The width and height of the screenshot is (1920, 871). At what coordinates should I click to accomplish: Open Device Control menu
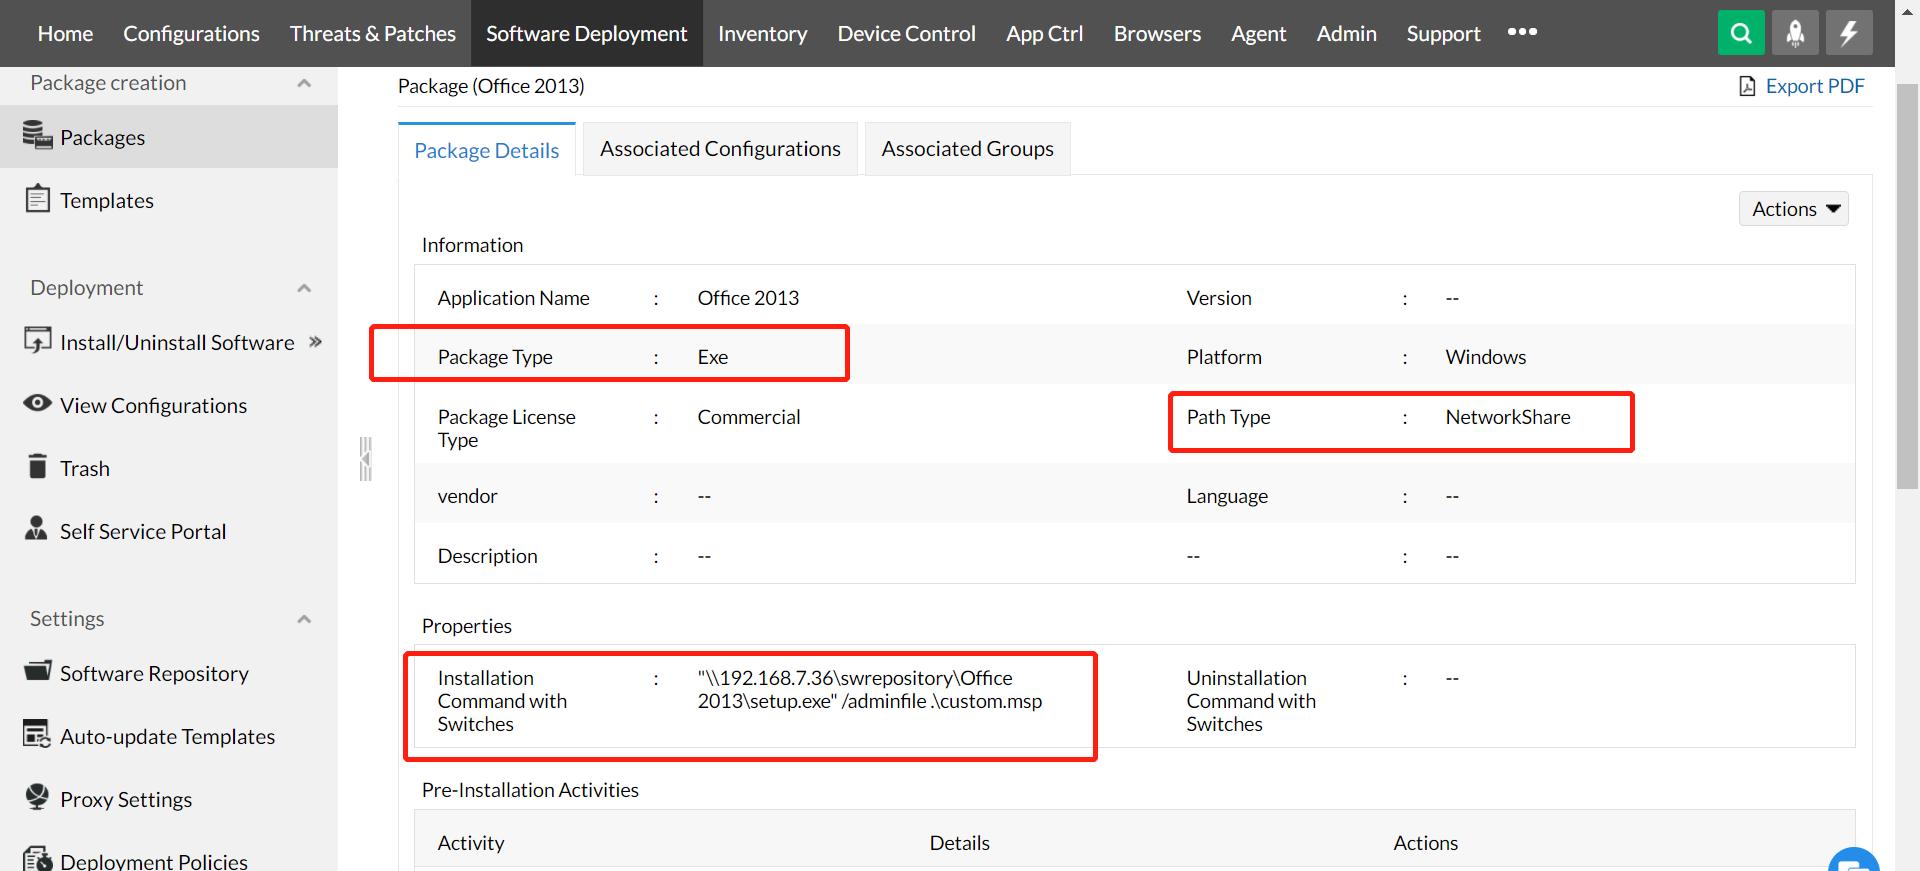click(906, 33)
